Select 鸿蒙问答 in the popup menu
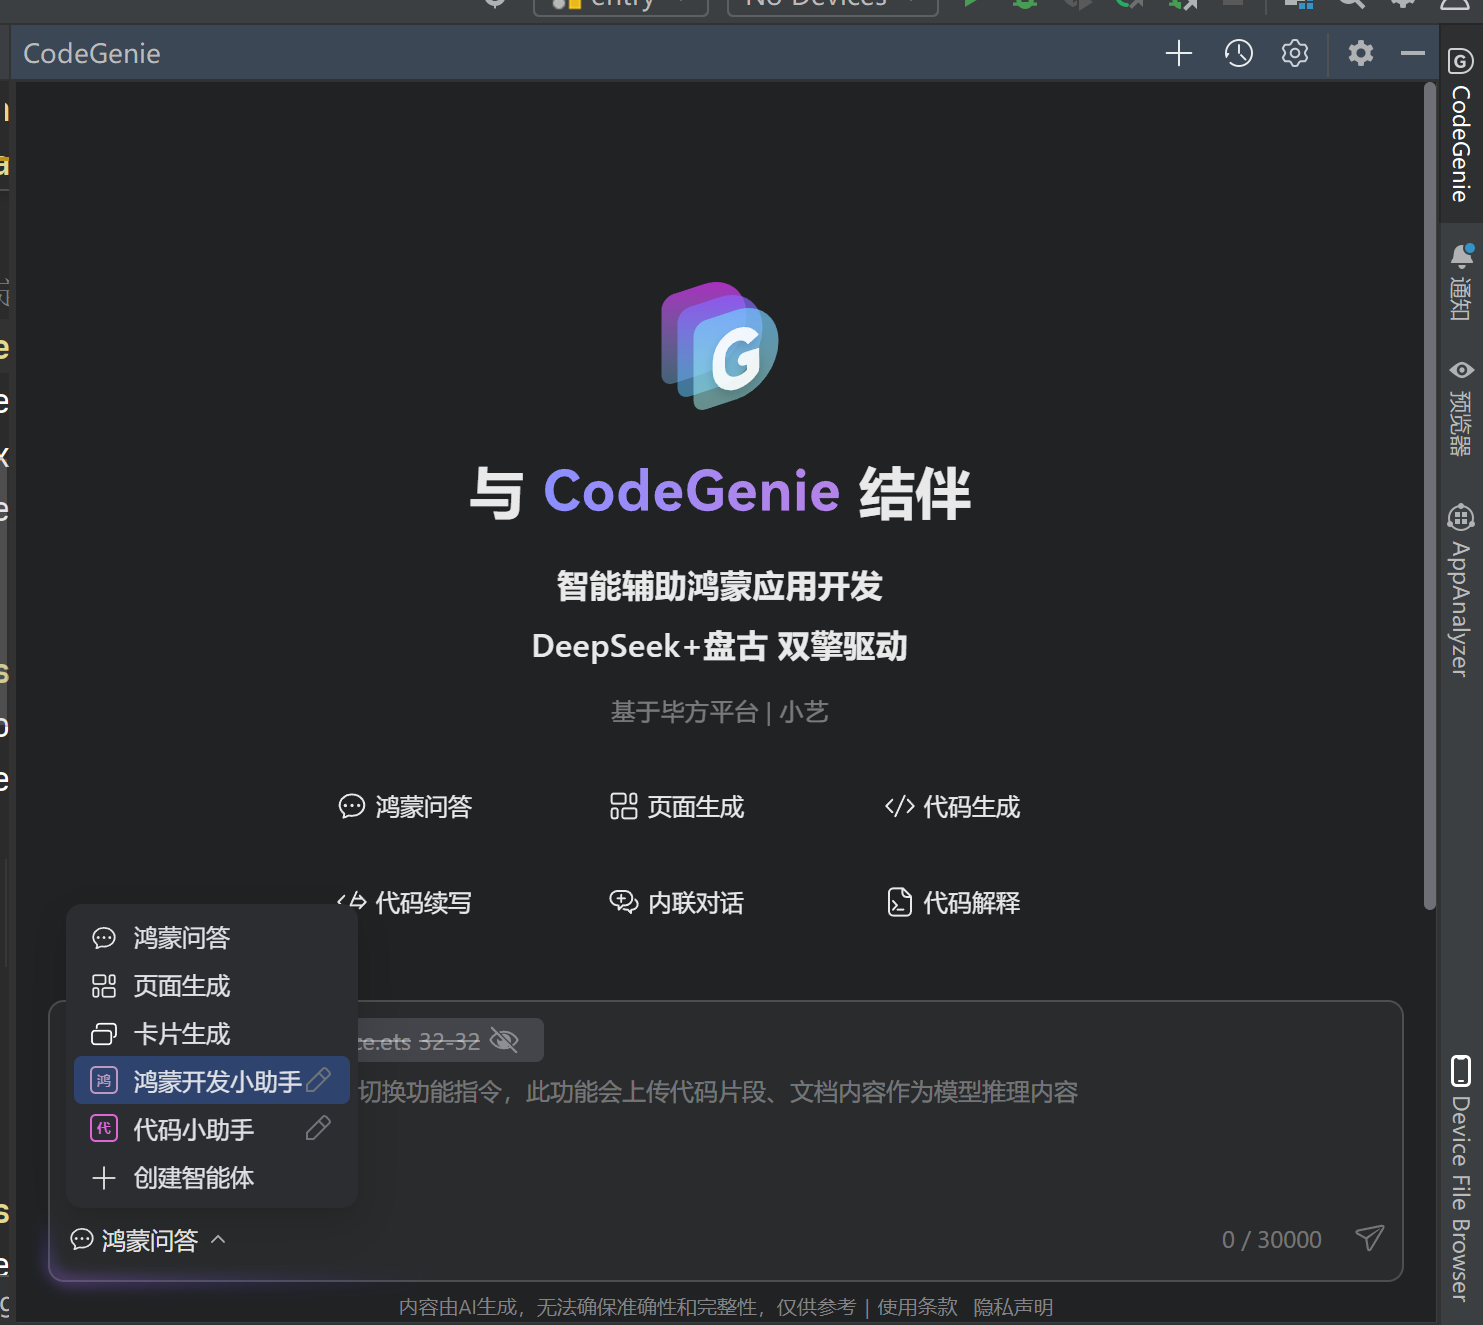The height and width of the screenshot is (1325, 1483). pos(212,938)
